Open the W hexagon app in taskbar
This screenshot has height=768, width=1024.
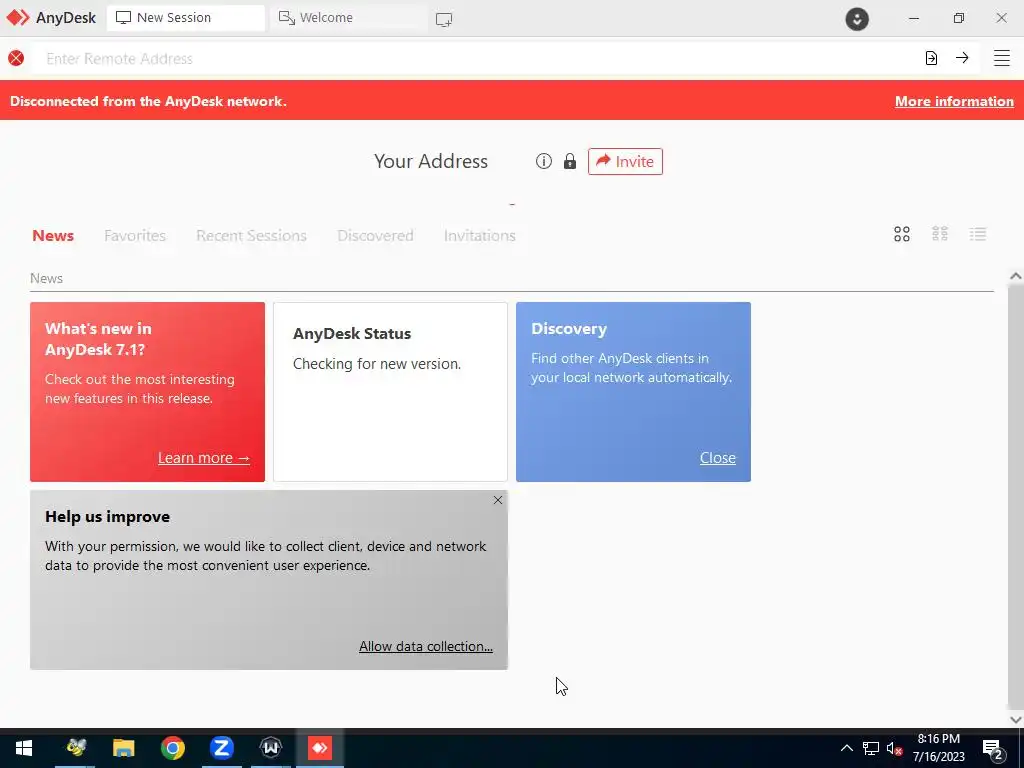[270, 748]
